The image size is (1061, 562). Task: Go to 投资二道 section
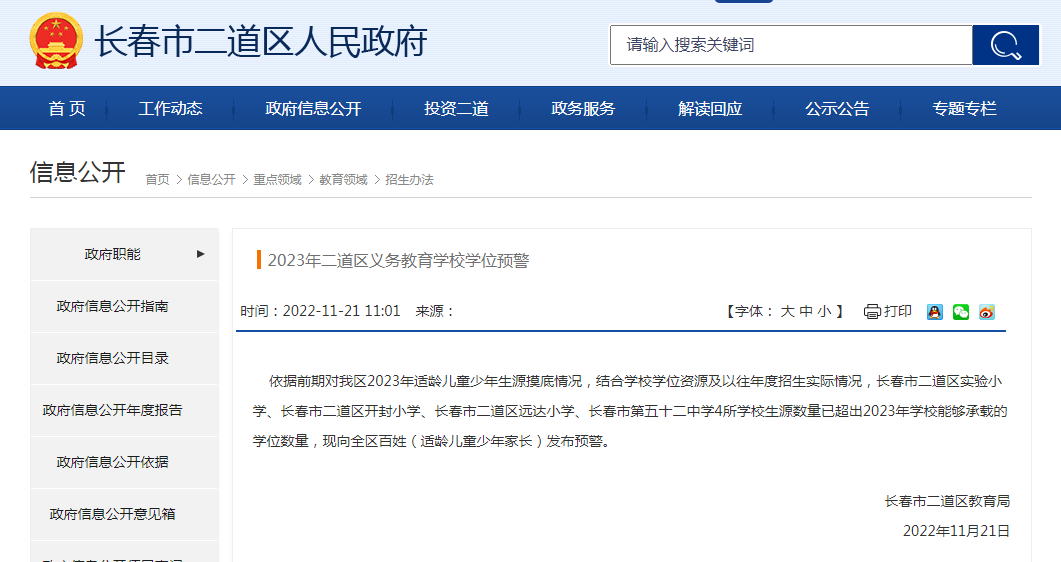pos(456,108)
